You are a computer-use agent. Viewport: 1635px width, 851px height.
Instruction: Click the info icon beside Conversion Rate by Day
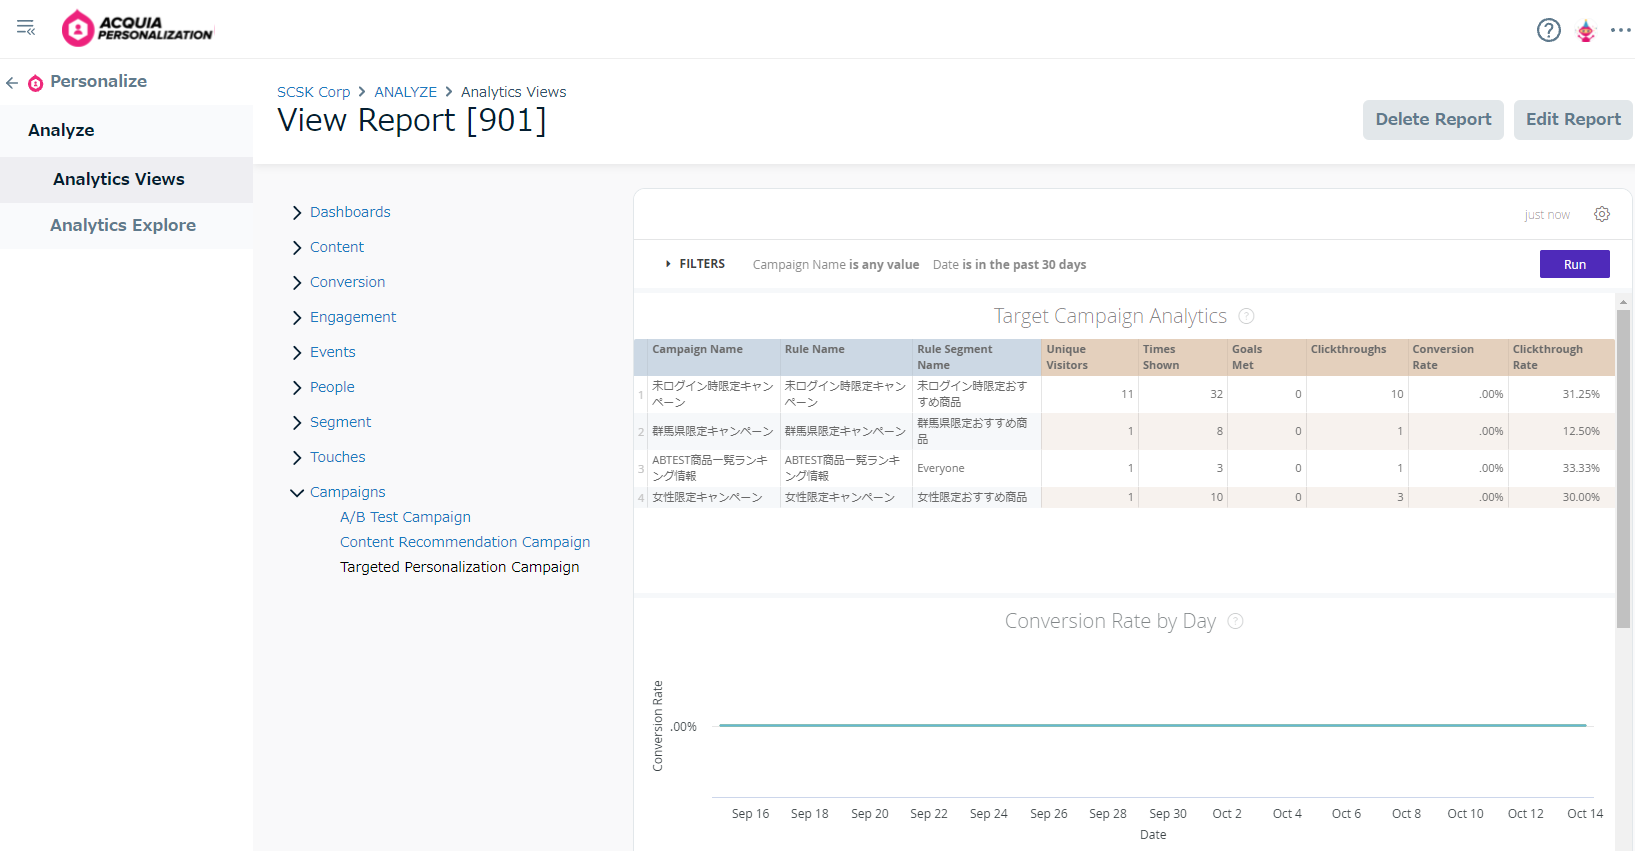point(1235,621)
